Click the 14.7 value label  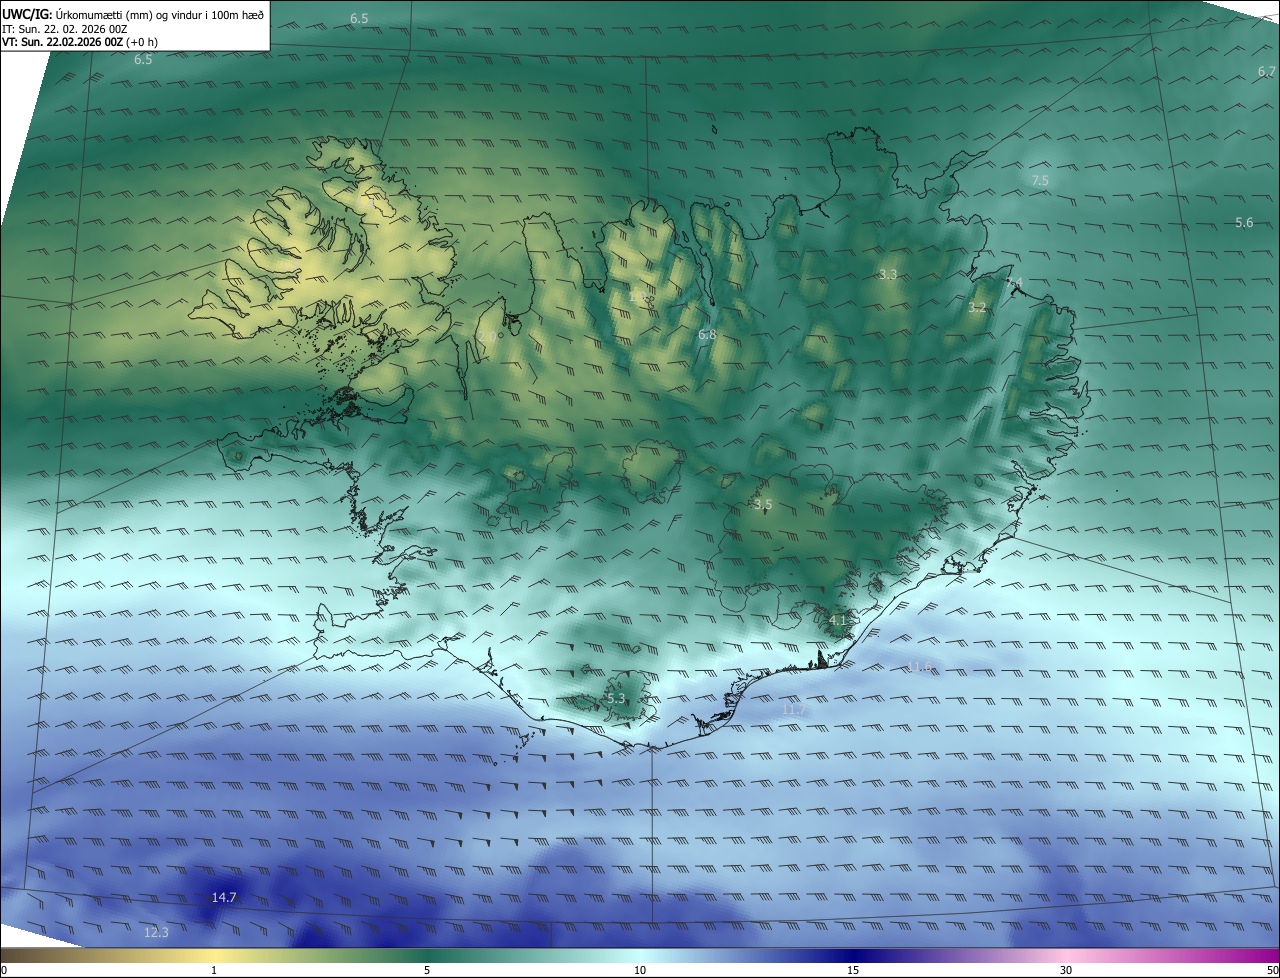(x=224, y=898)
